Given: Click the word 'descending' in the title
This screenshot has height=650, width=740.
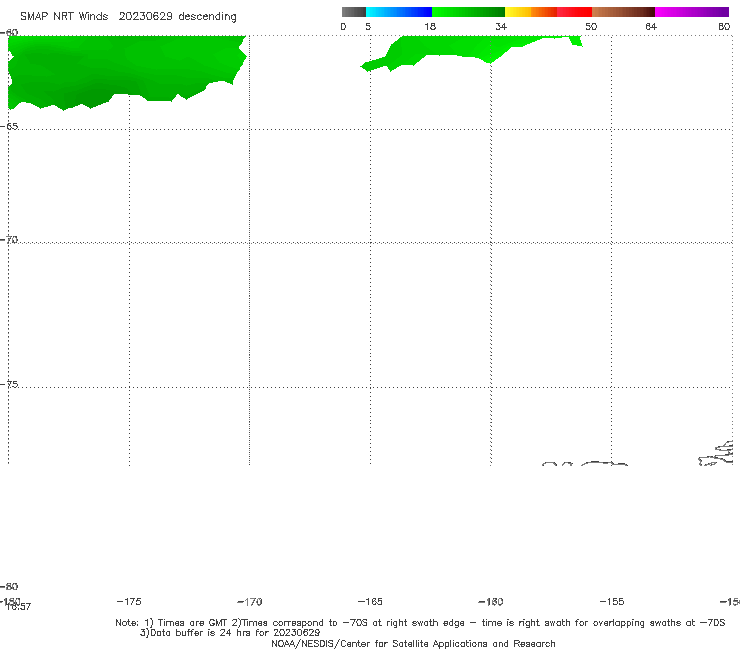Looking at the screenshot, I should click(x=207, y=17).
